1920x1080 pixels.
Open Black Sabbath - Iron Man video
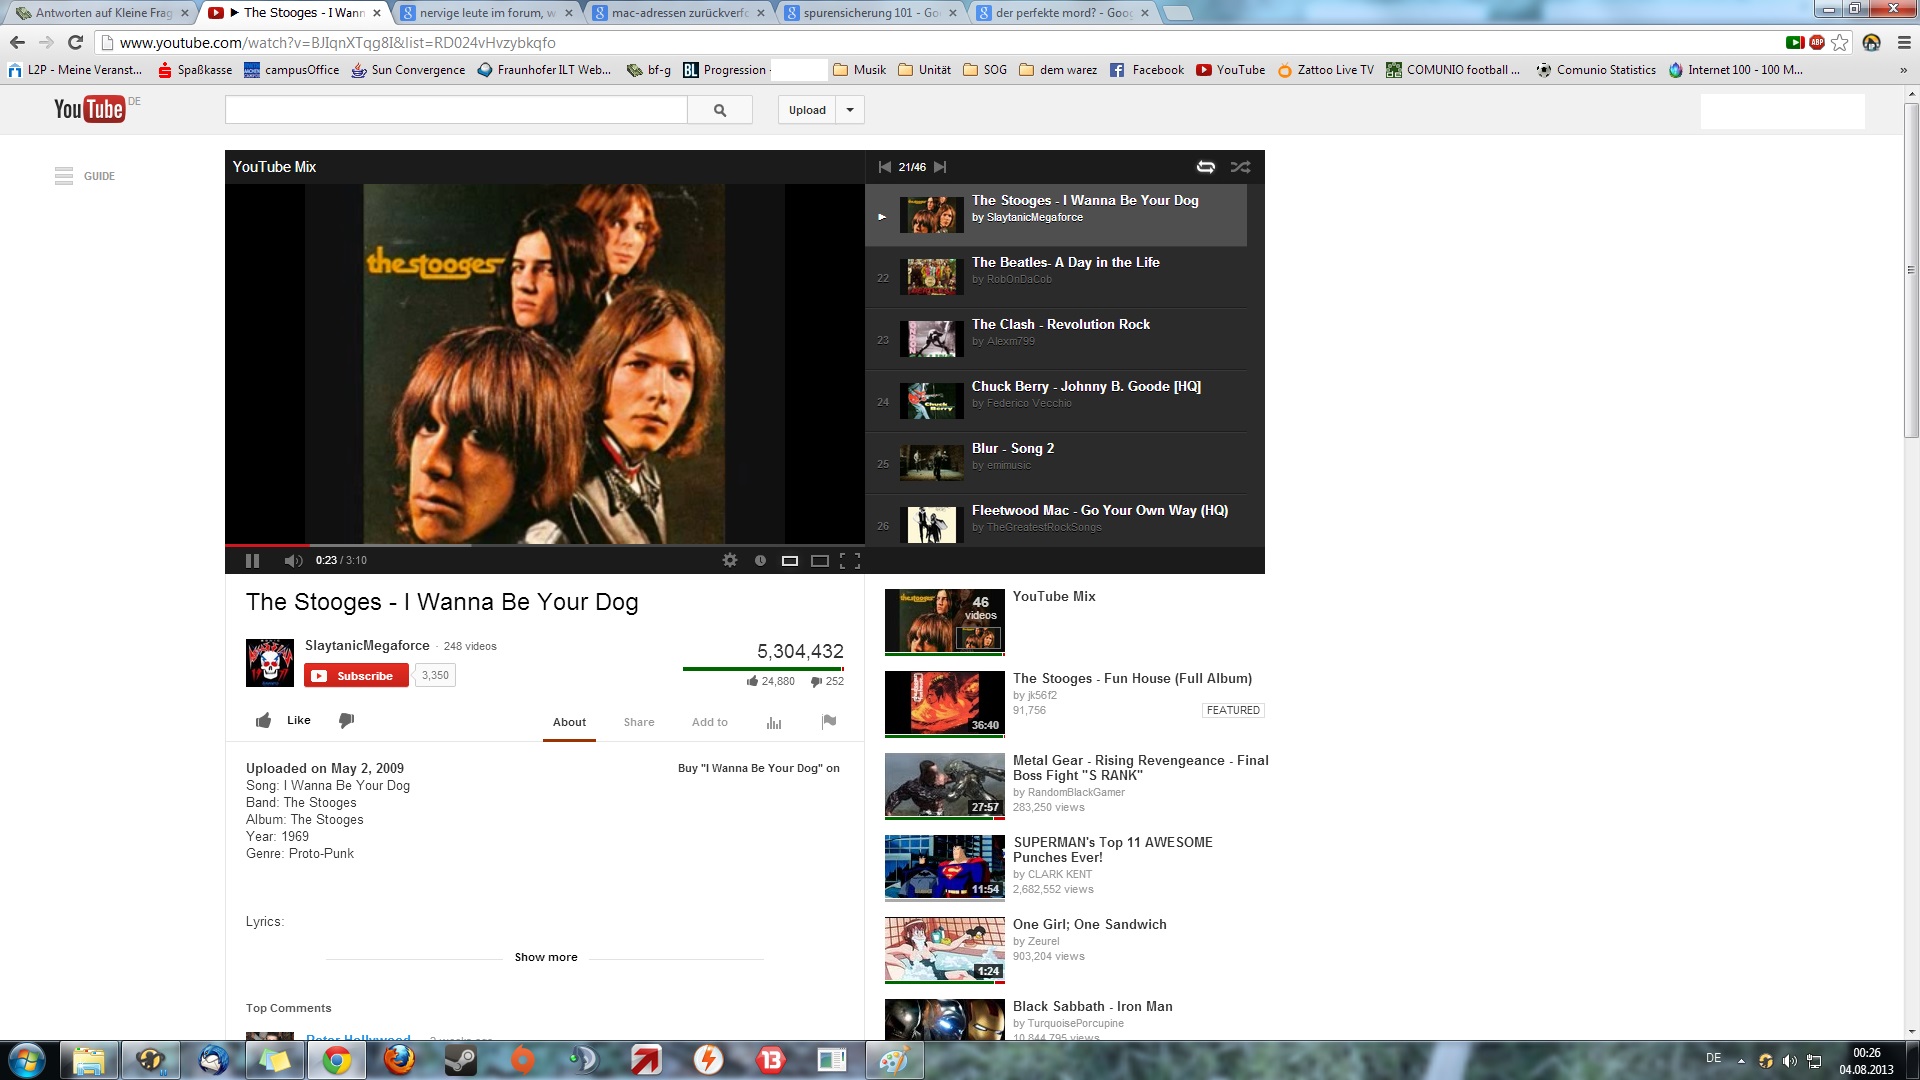(1093, 1006)
